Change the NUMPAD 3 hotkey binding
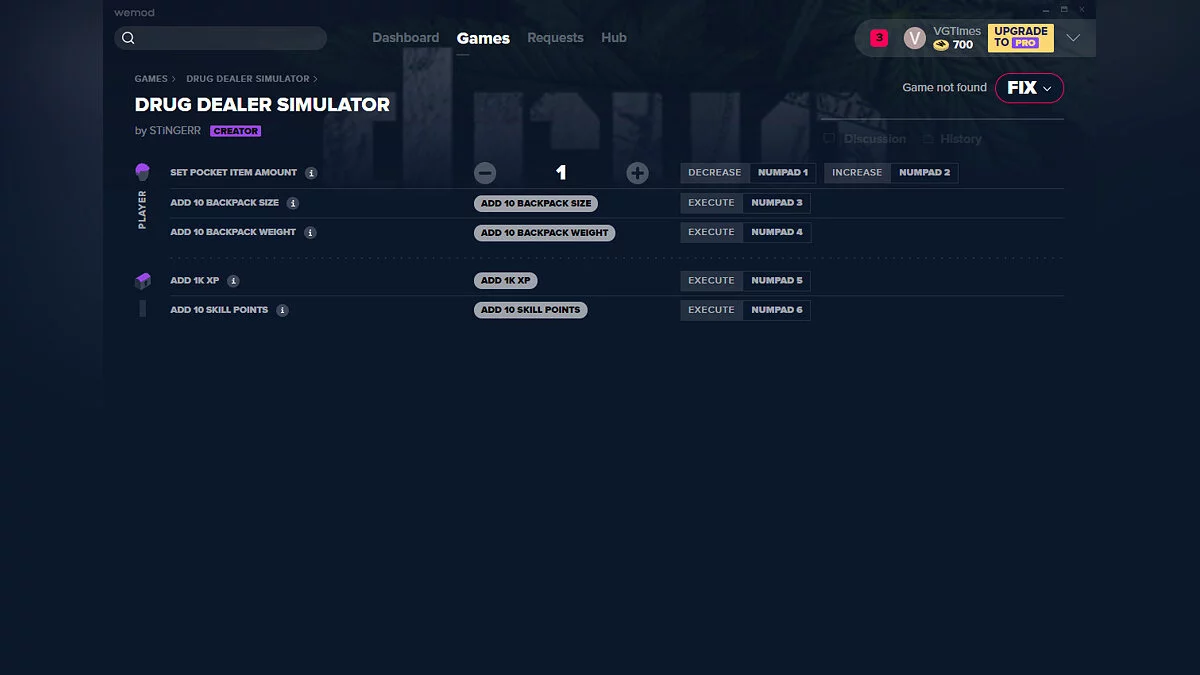Screen dimensions: 1200x675 [x=777, y=203]
